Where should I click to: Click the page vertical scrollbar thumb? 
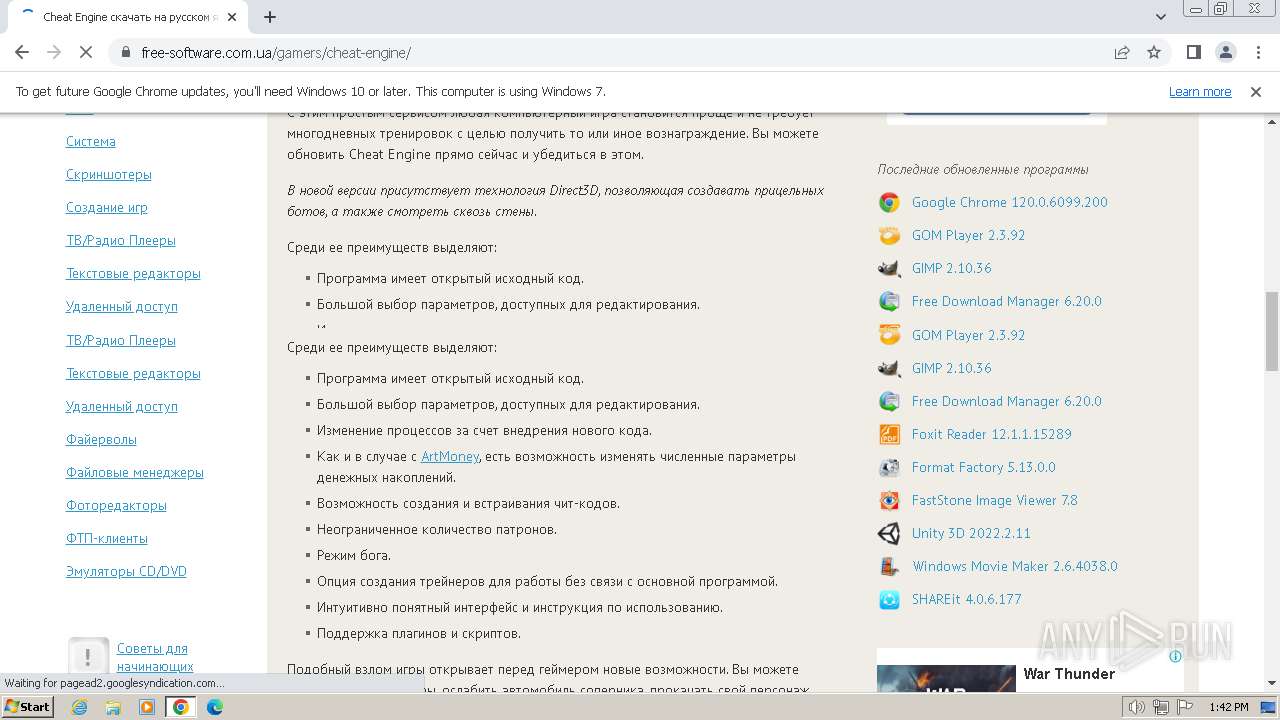[x=1272, y=331]
